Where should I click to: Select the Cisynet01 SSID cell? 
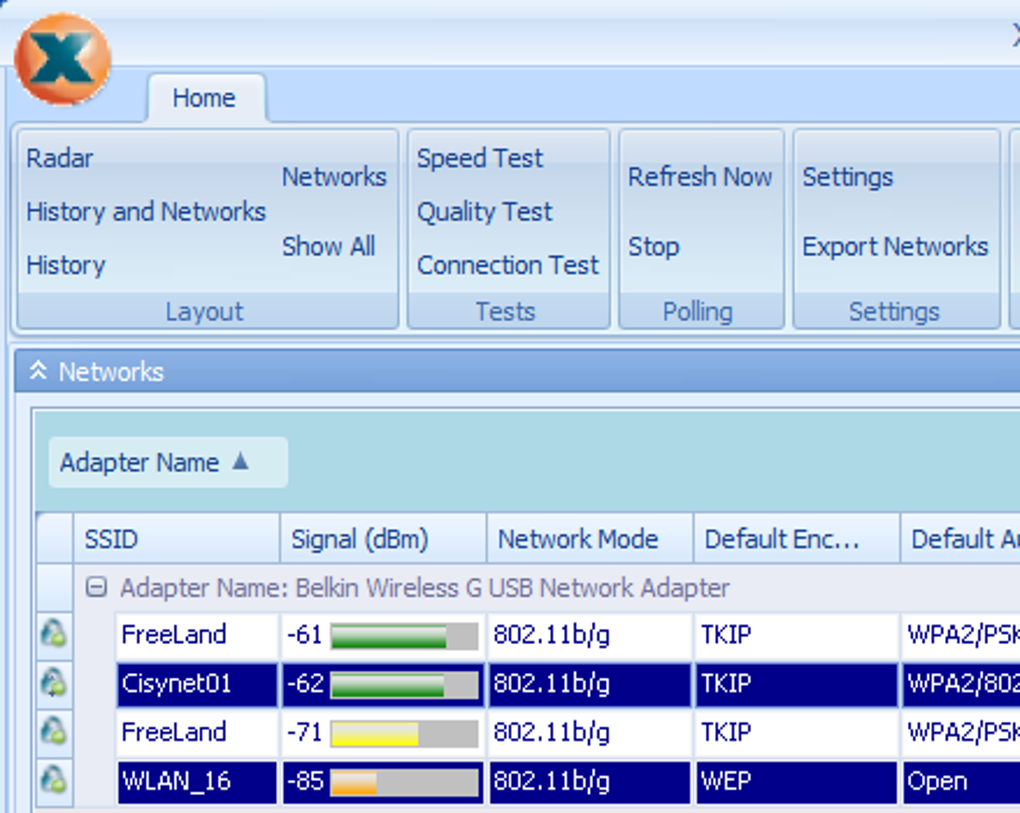pos(197,684)
